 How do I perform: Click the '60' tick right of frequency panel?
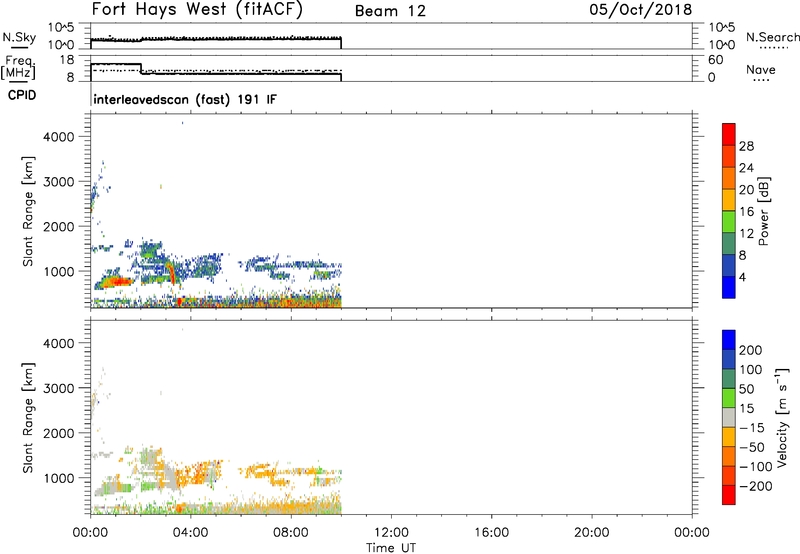(715, 60)
